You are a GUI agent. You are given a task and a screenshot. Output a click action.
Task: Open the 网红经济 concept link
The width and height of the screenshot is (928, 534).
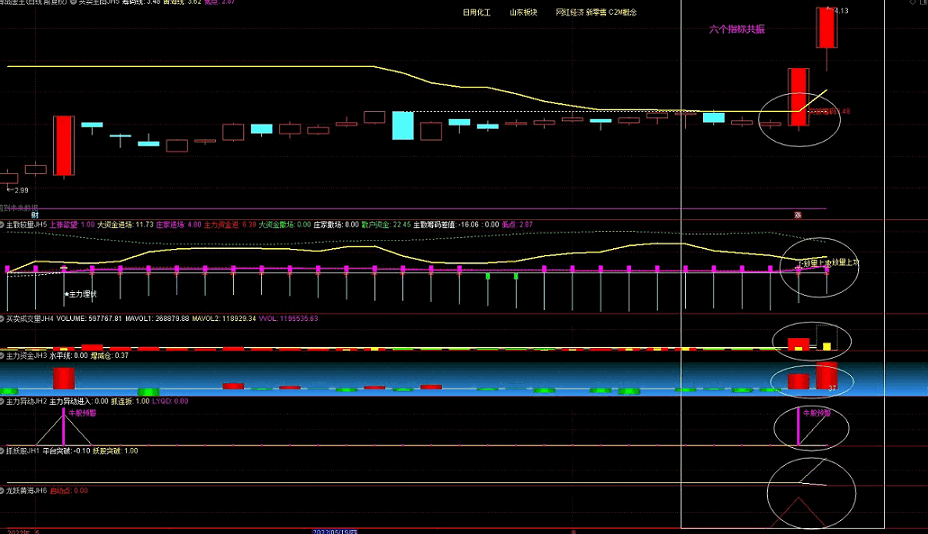coord(569,12)
